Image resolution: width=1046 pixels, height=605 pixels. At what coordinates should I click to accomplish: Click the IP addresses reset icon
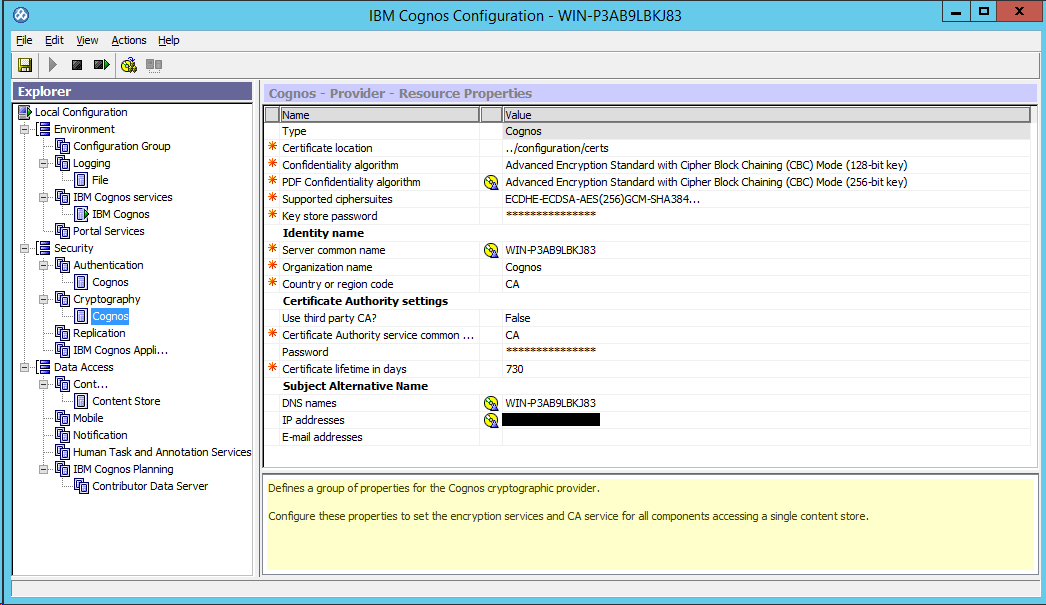[x=491, y=420]
